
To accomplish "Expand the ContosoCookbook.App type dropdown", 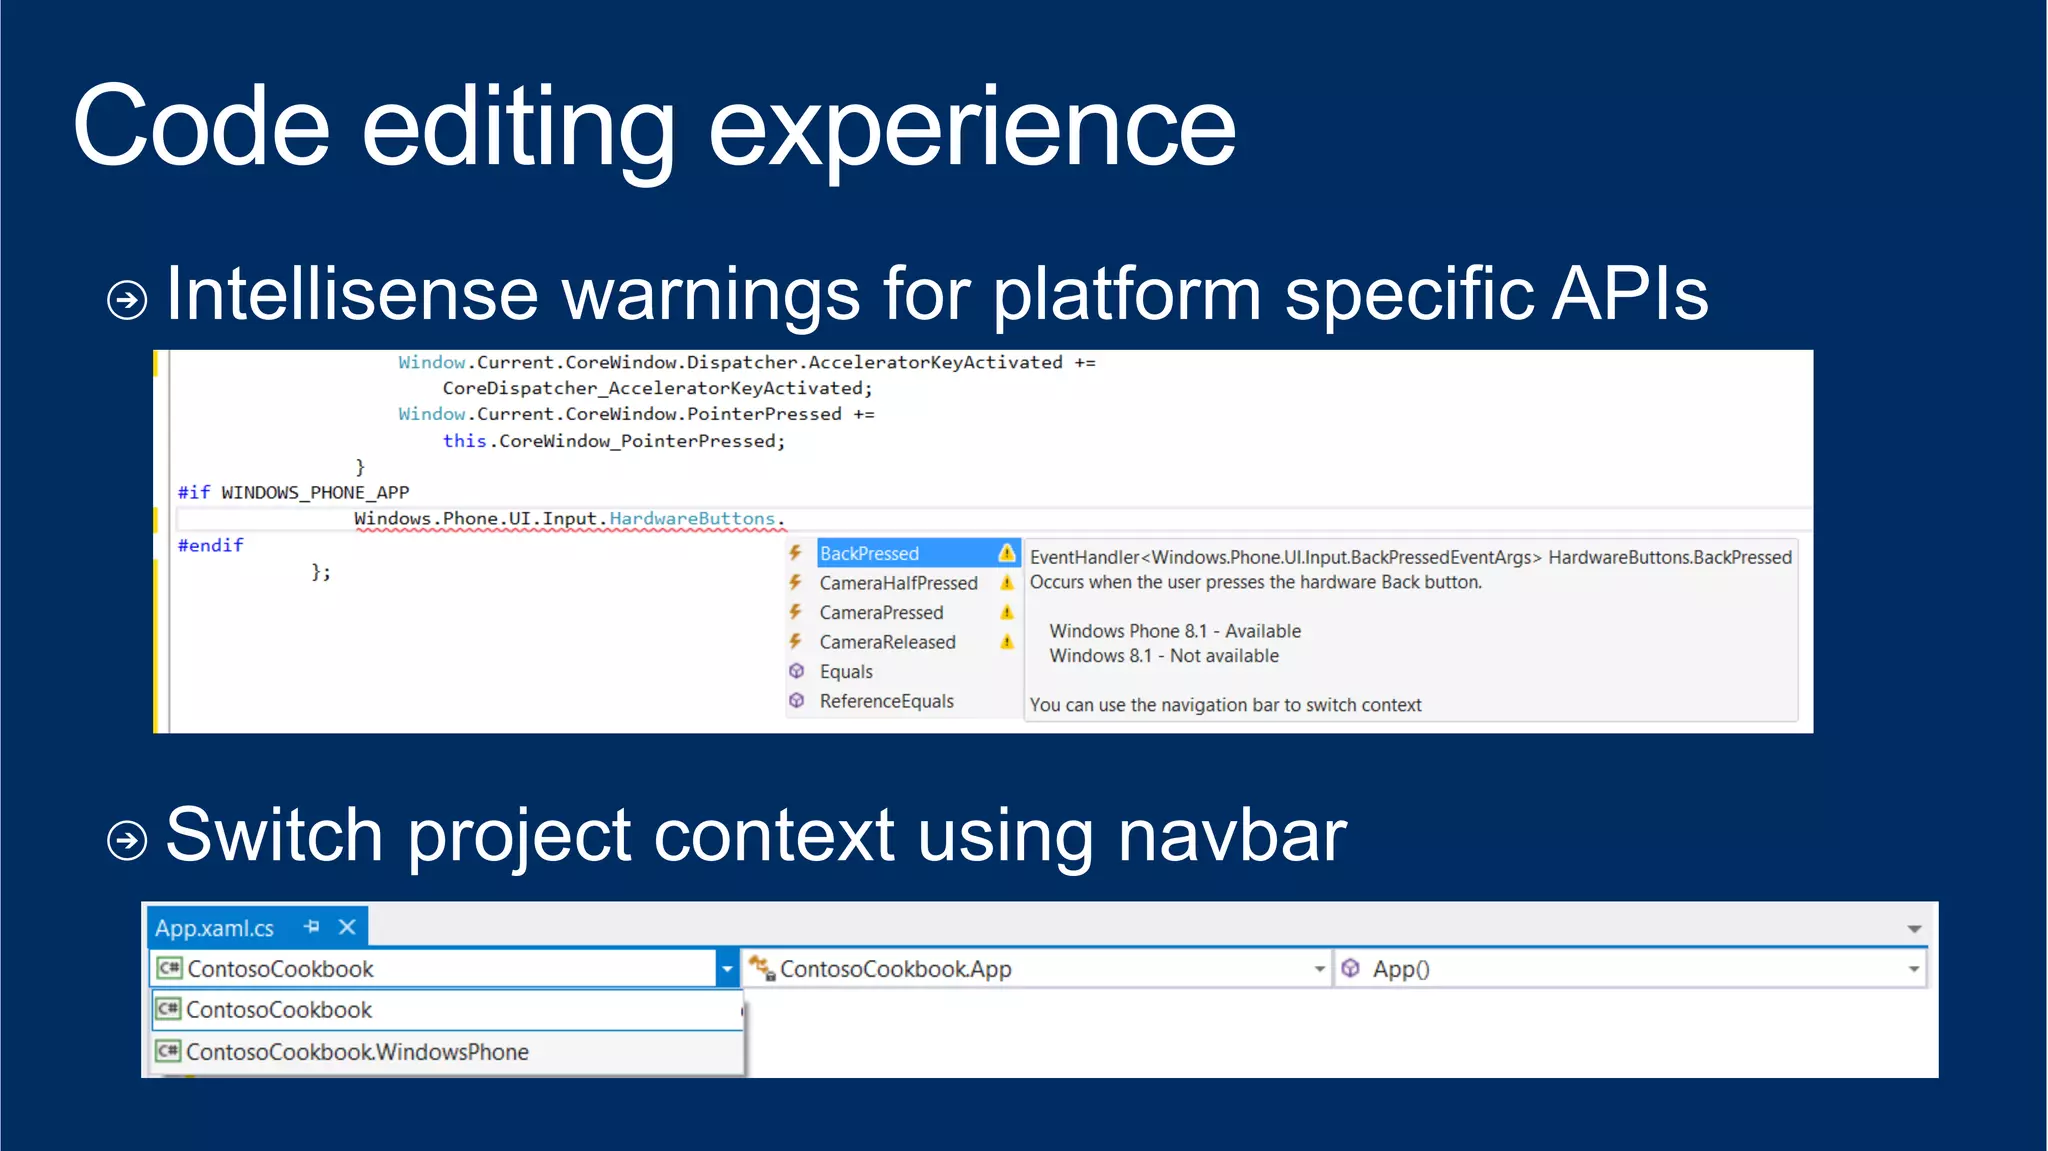I will tap(1319, 968).
